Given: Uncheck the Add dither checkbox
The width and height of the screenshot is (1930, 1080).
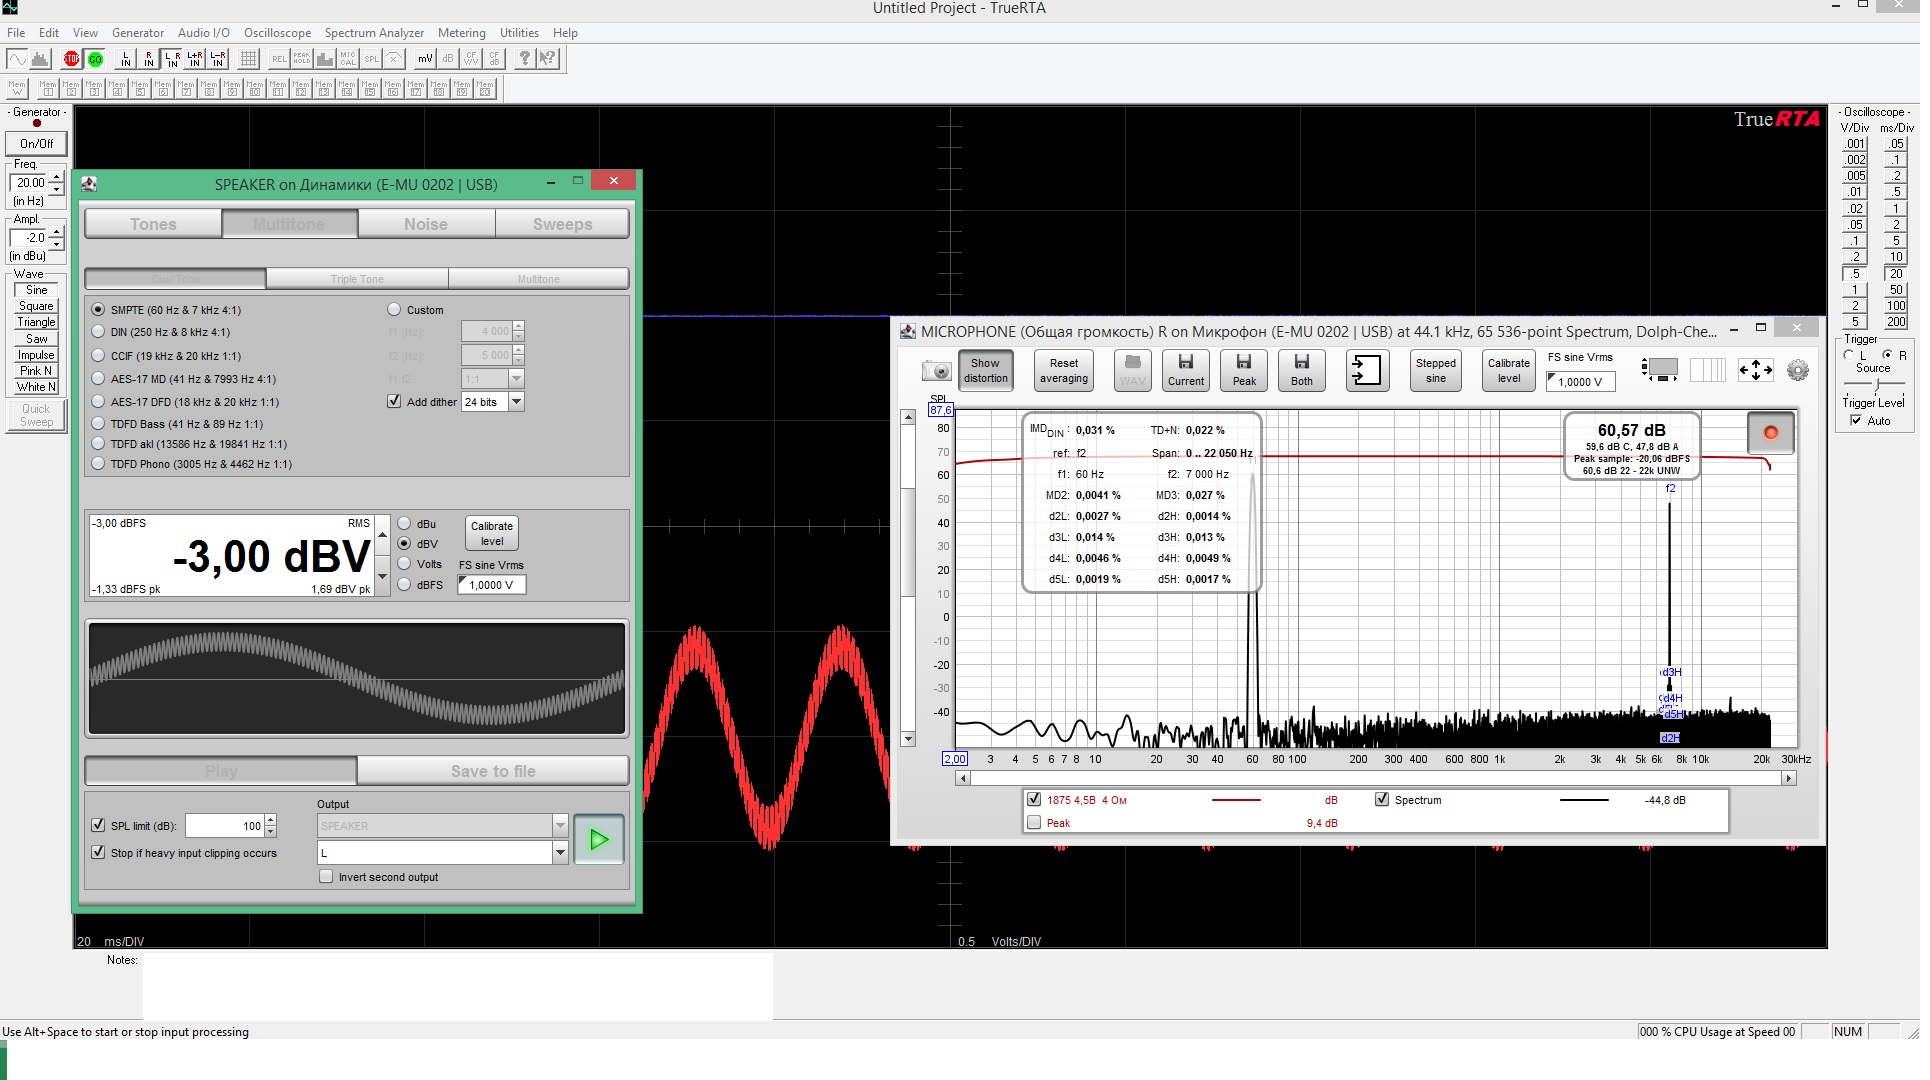Looking at the screenshot, I should click(x=394, y=402).
